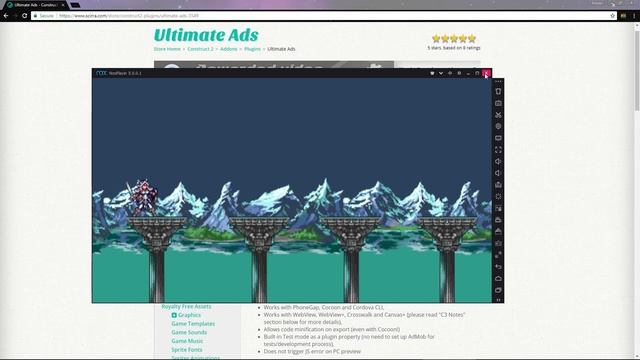This screenshot has width=640, height=360.
Task: Close the NoxPlayer window with red X
Action: (486, 73)
